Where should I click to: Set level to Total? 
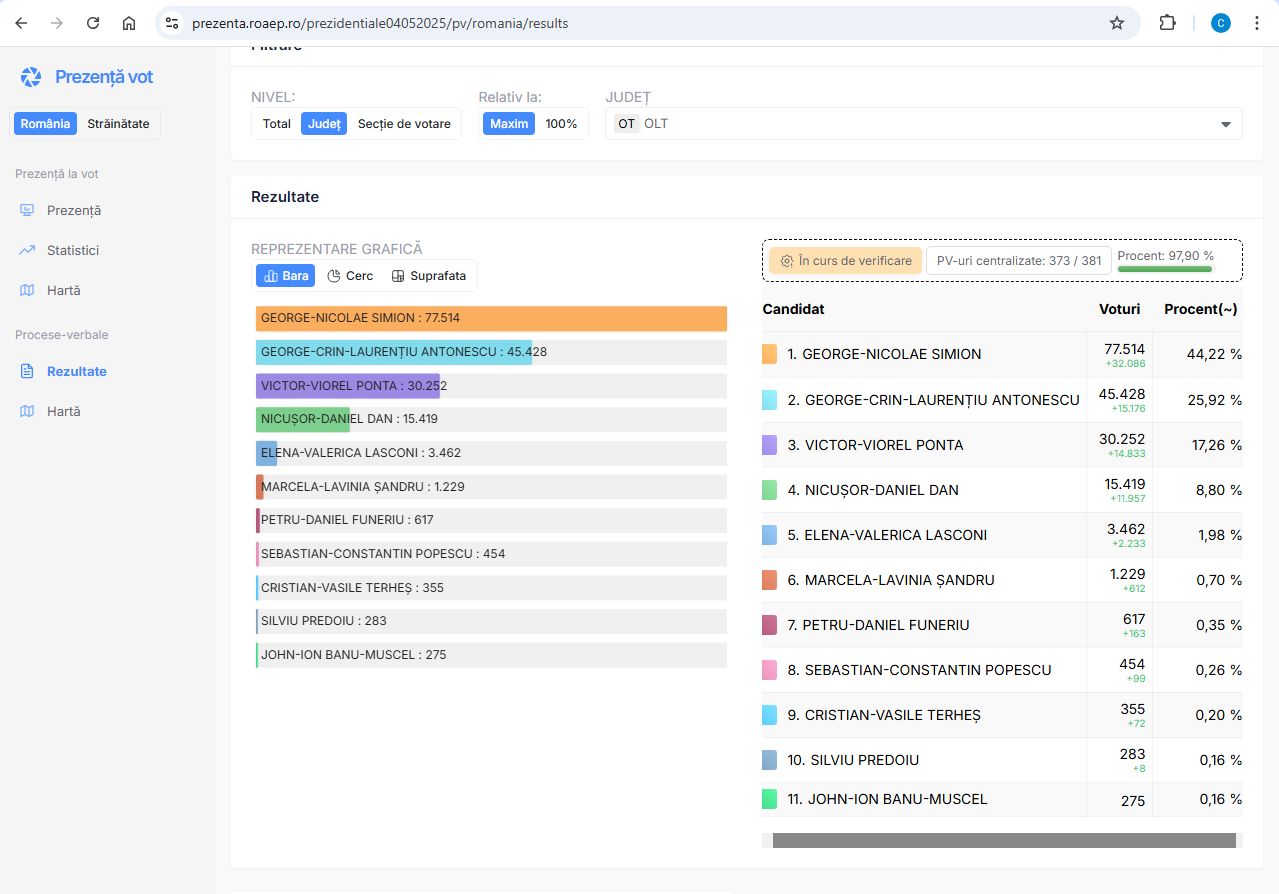pyautogui.click(x=277, y=124)
